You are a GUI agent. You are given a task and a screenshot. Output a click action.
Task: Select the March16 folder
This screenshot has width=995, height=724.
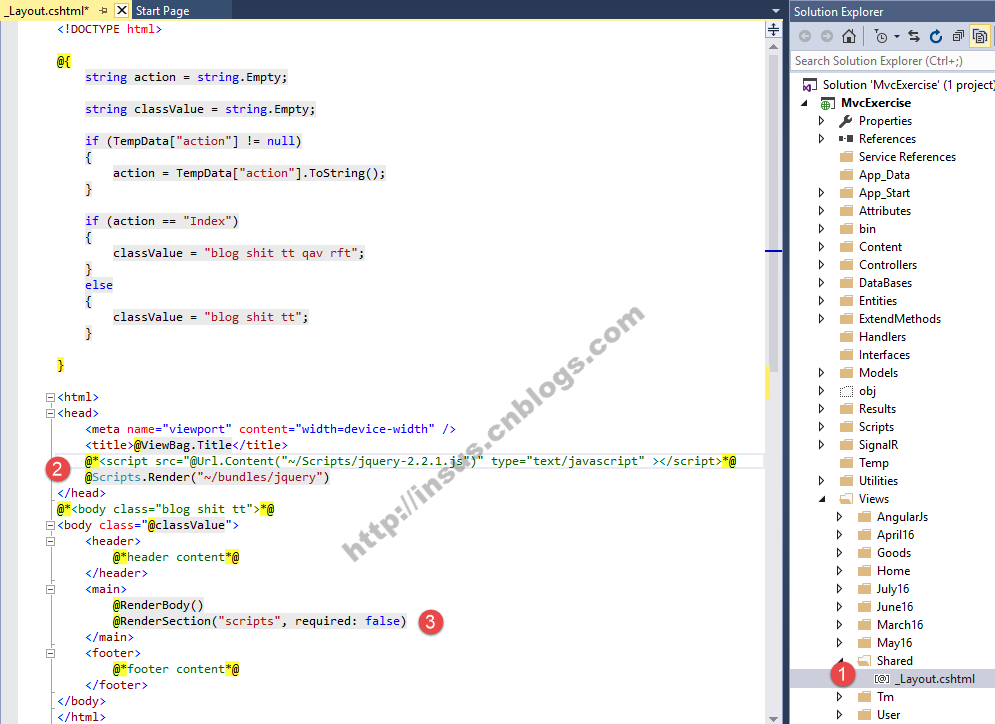pyautogui.click(x=900, y=625)
